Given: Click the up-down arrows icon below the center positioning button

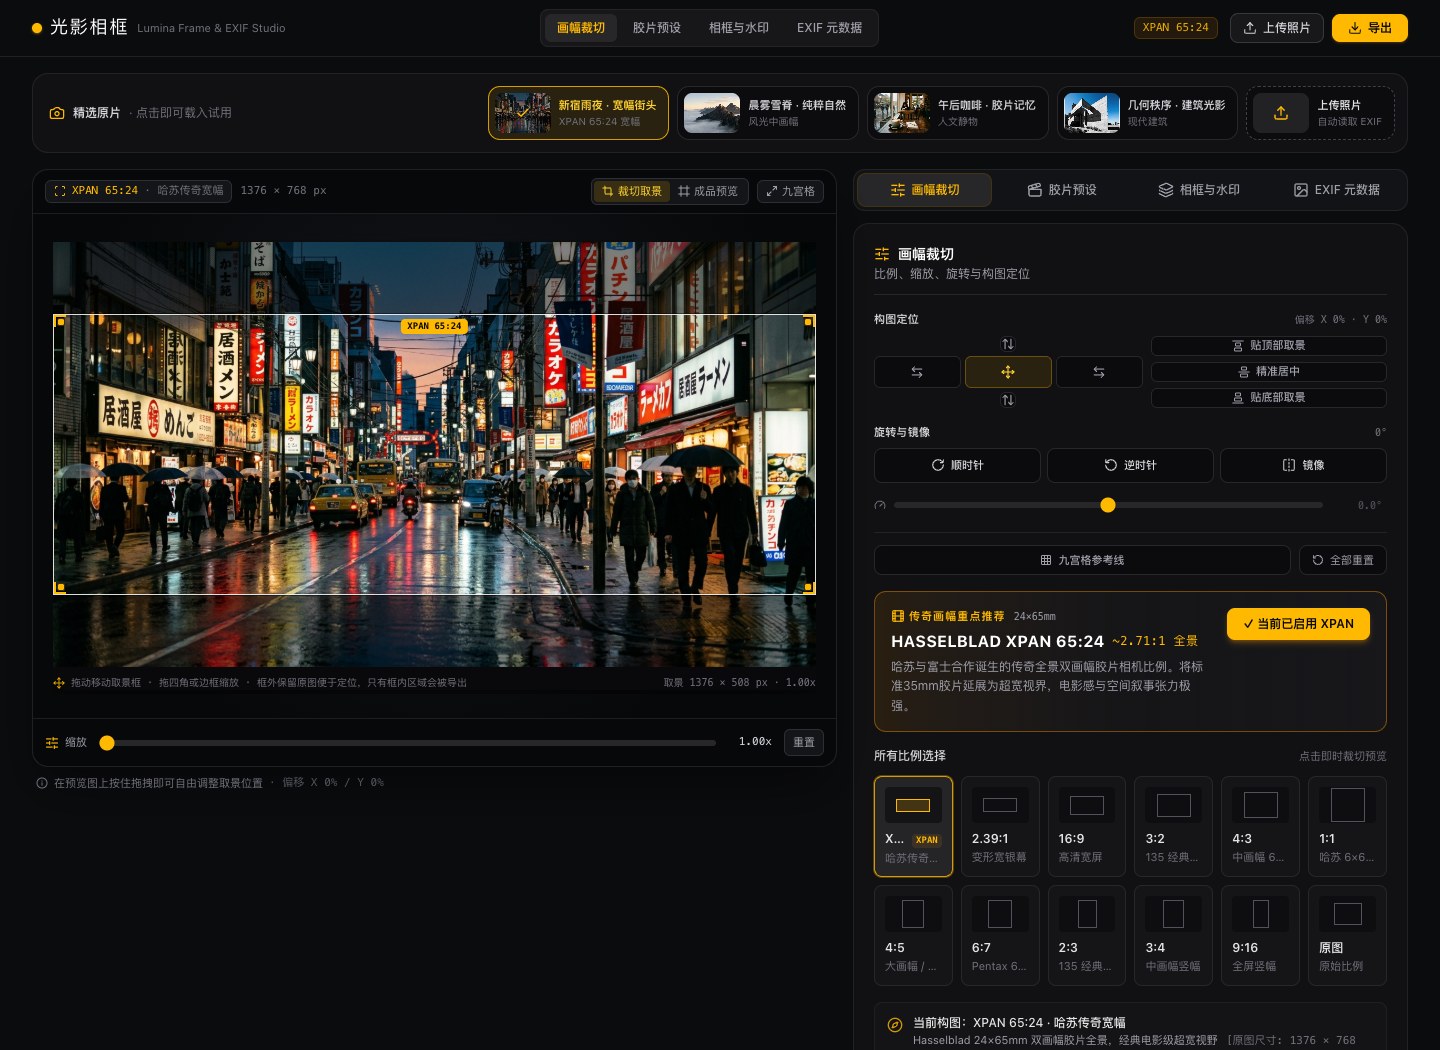Looking at the screenshot, I should 1008,400.
